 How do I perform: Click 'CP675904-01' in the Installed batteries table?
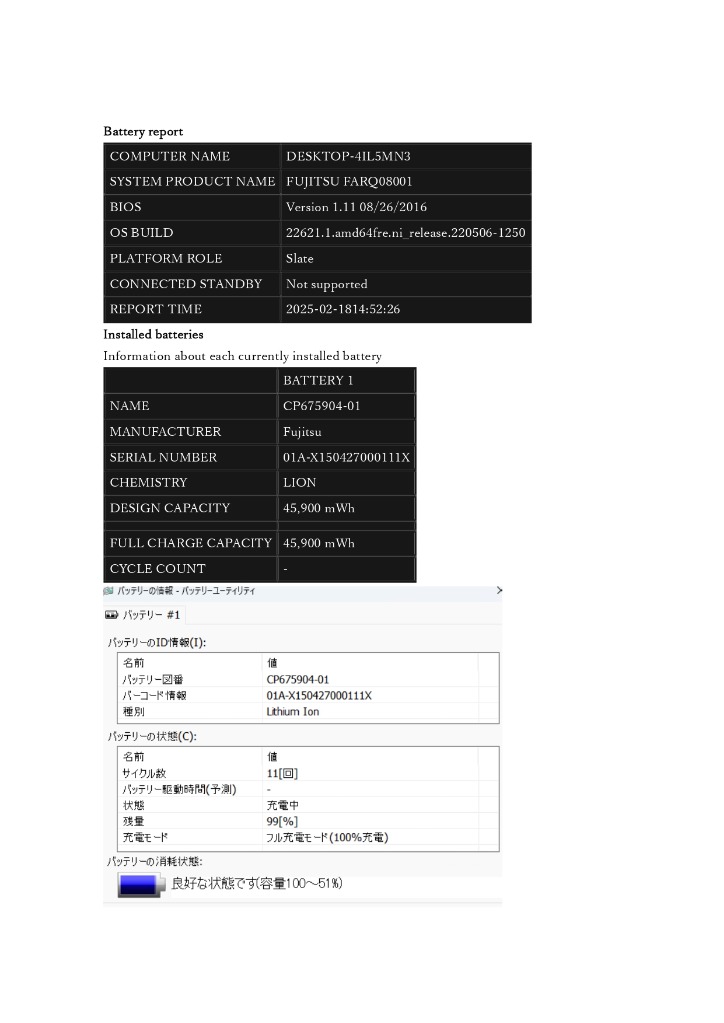[322, 406]
